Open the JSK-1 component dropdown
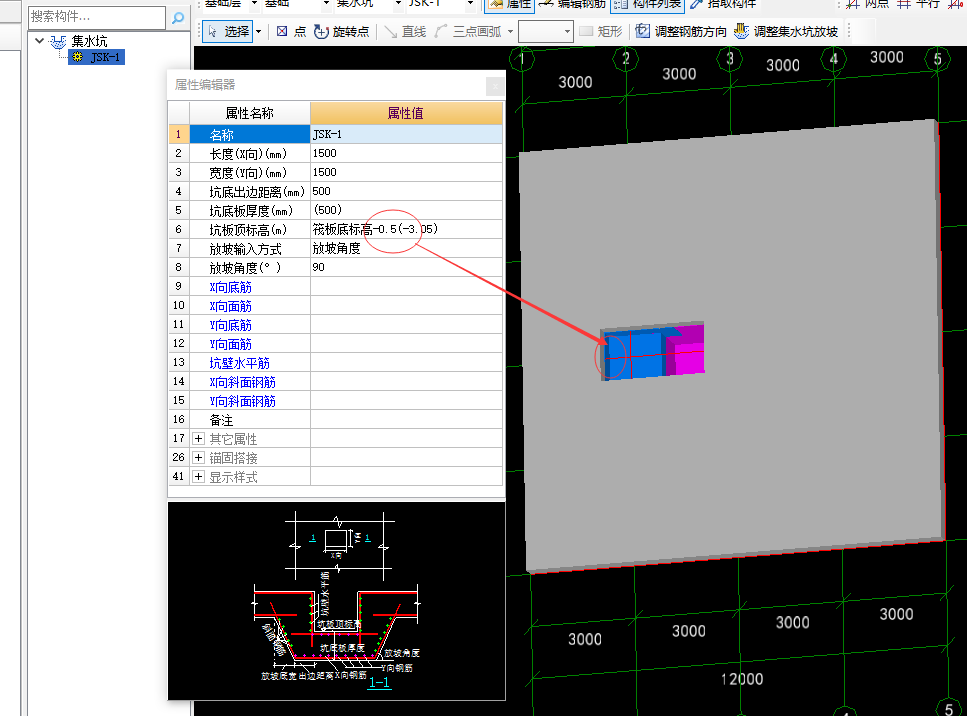The width and height of the screenshot is (967, 716). (471, 4)
